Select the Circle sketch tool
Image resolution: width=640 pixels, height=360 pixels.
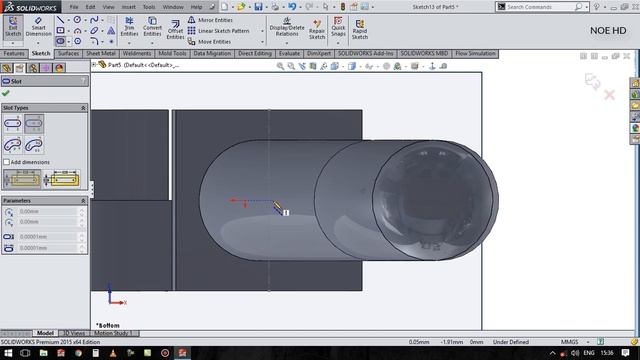[x=77, y=20]
